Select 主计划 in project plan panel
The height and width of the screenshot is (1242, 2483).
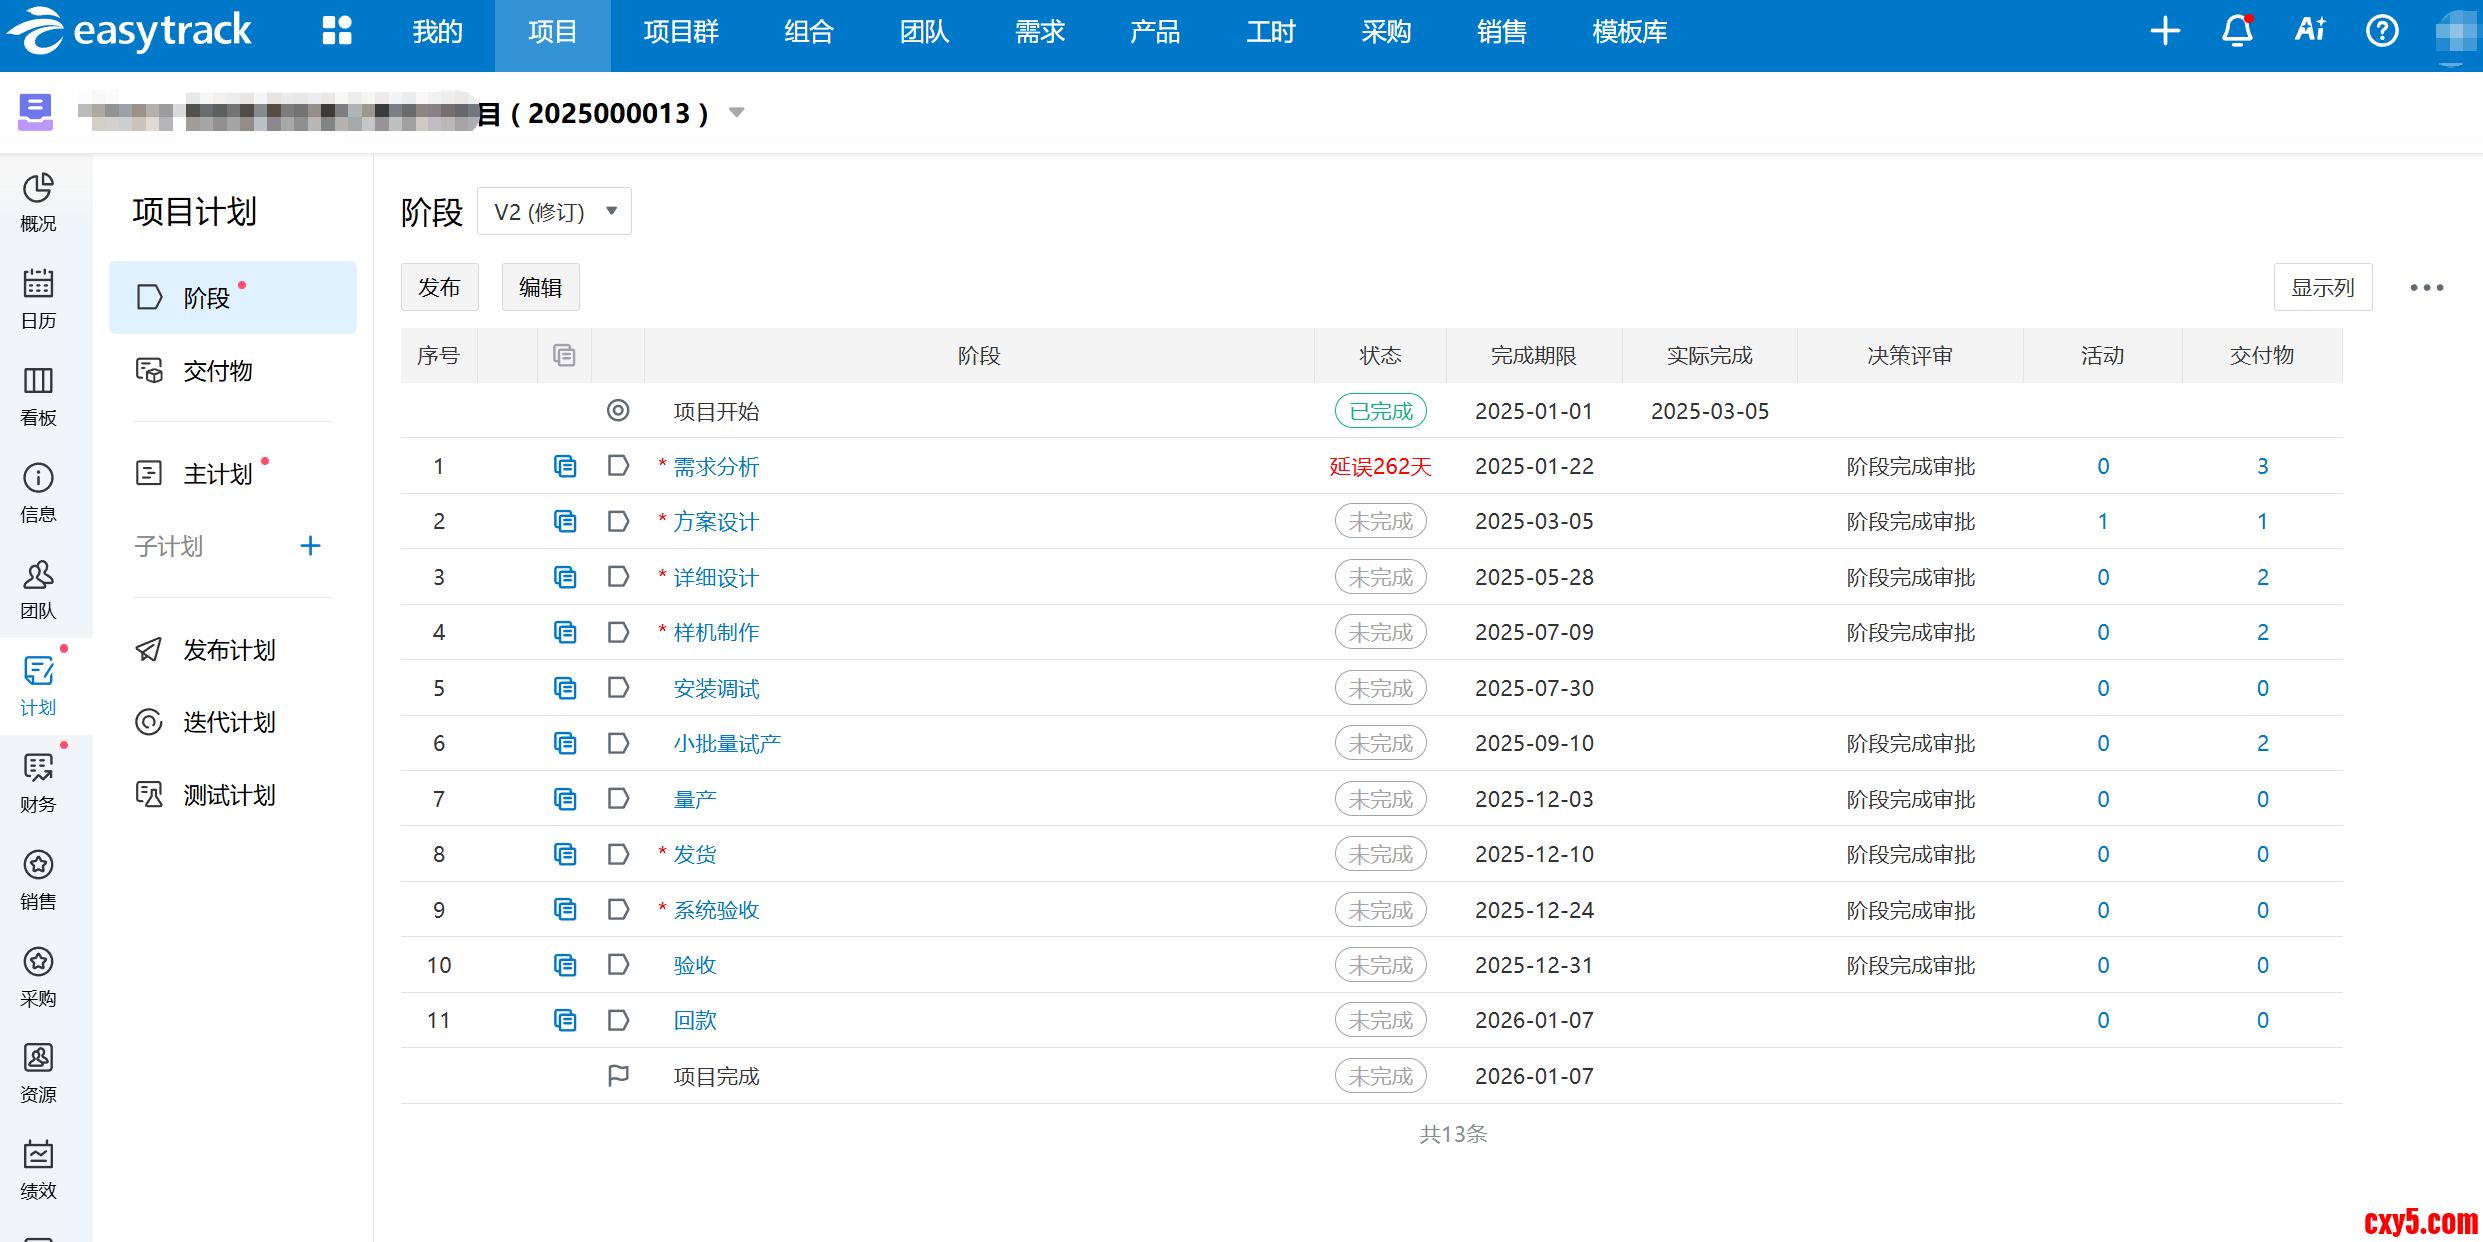(x=217, y=474)
